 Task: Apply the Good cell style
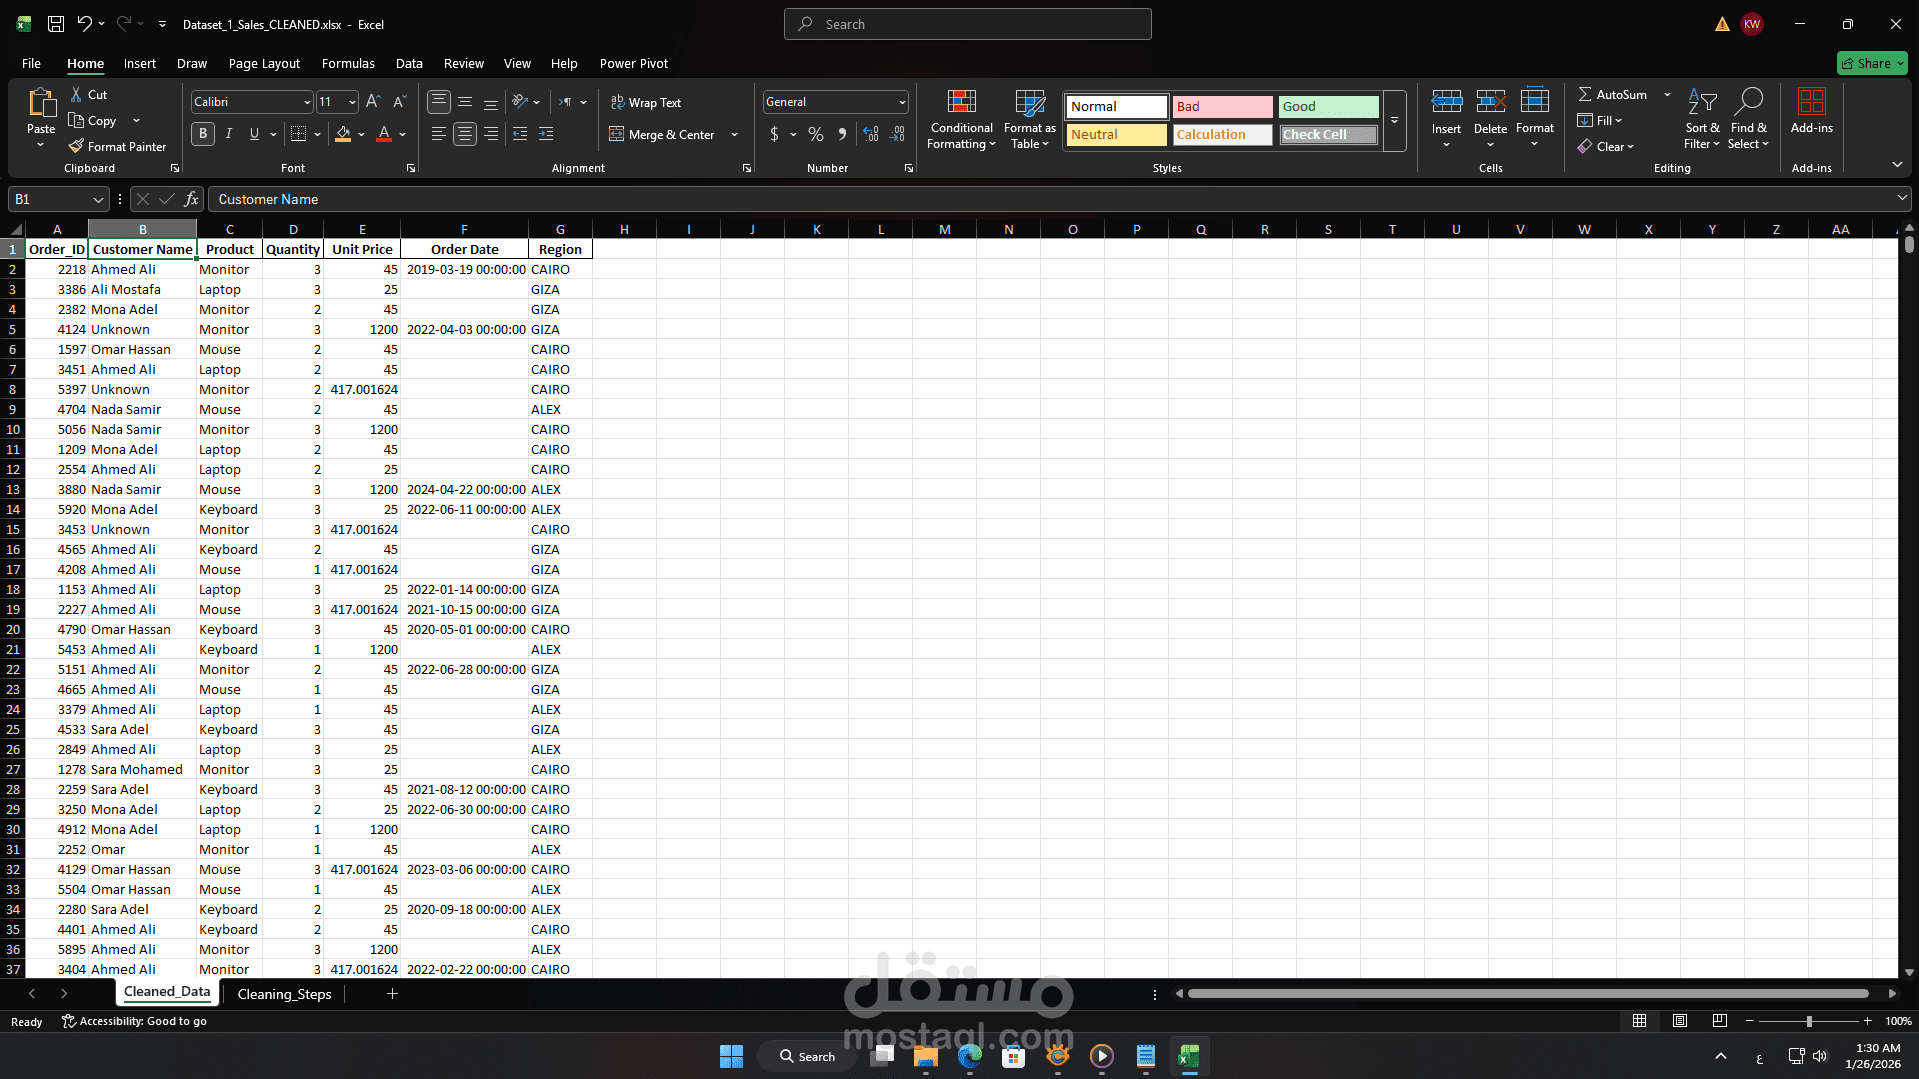pyautogui.click(x=1328, y=106)
